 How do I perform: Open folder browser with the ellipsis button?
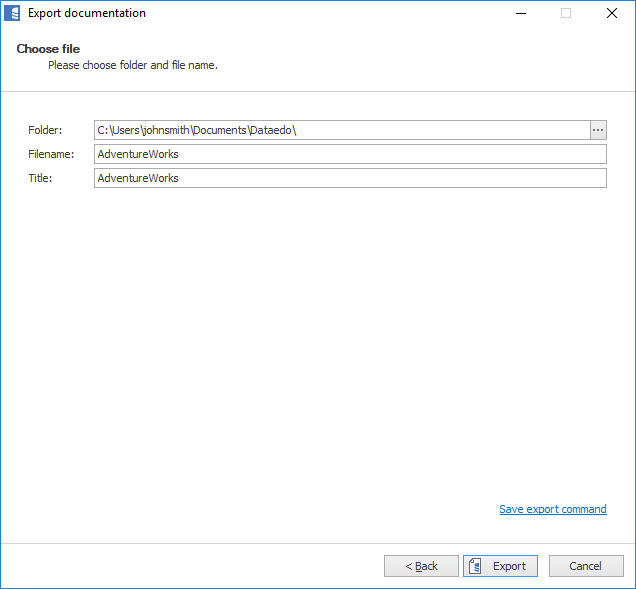[598, 130]
